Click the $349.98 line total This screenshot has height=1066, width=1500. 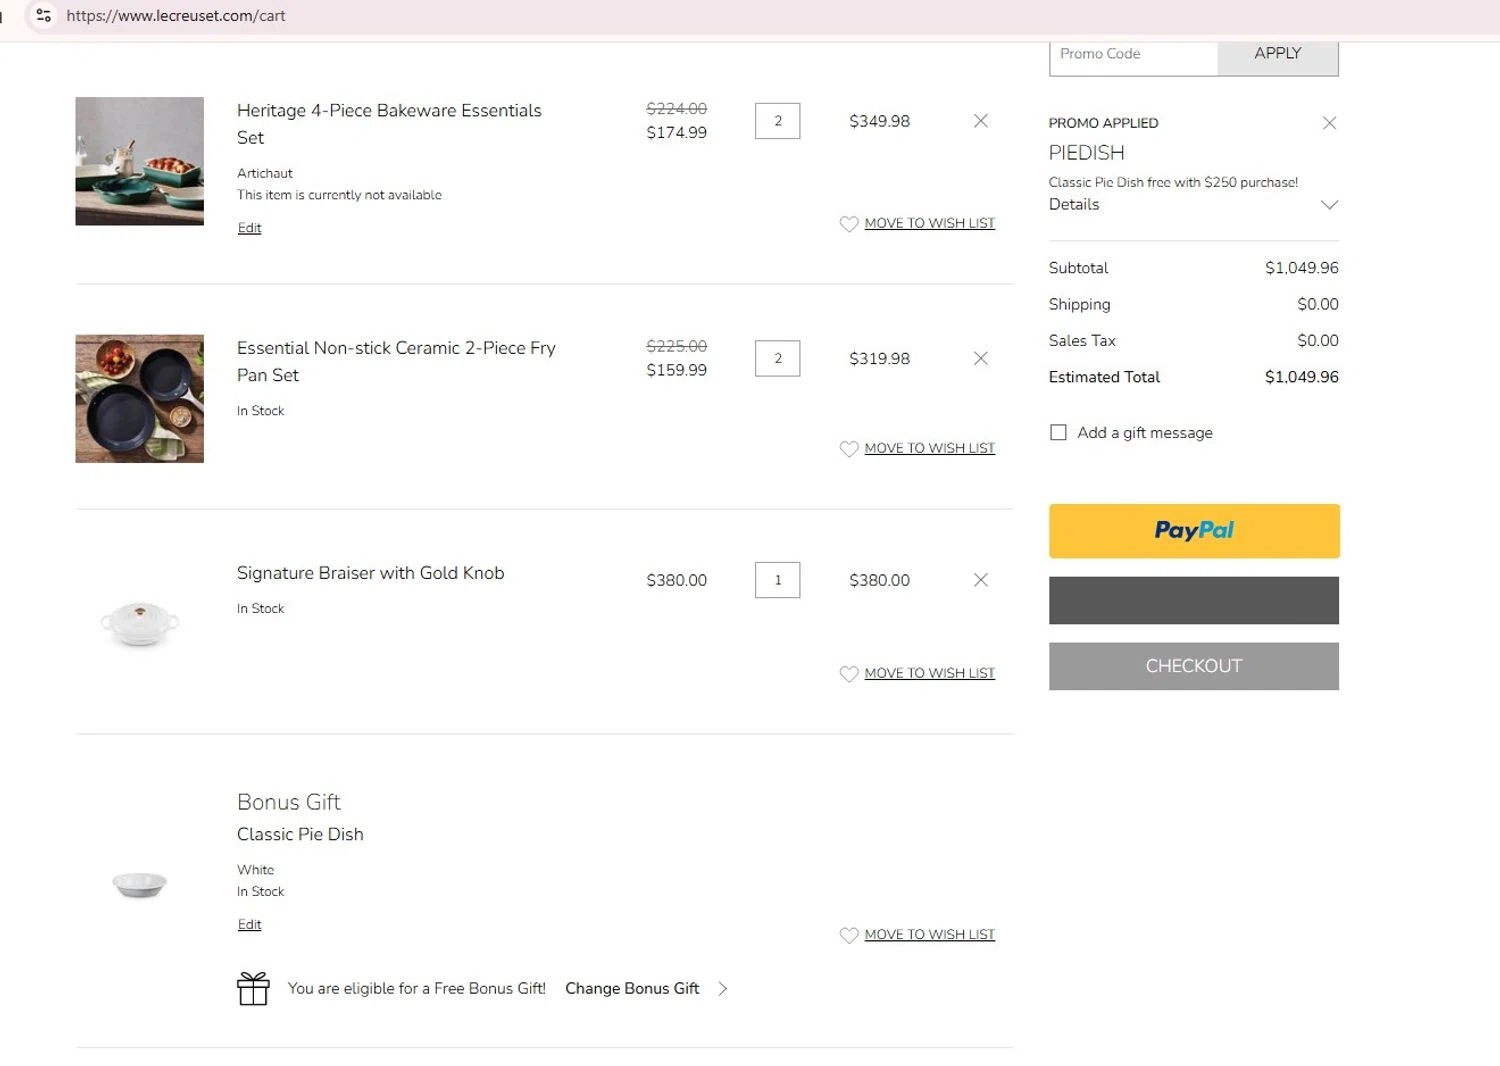click(879, 121)
